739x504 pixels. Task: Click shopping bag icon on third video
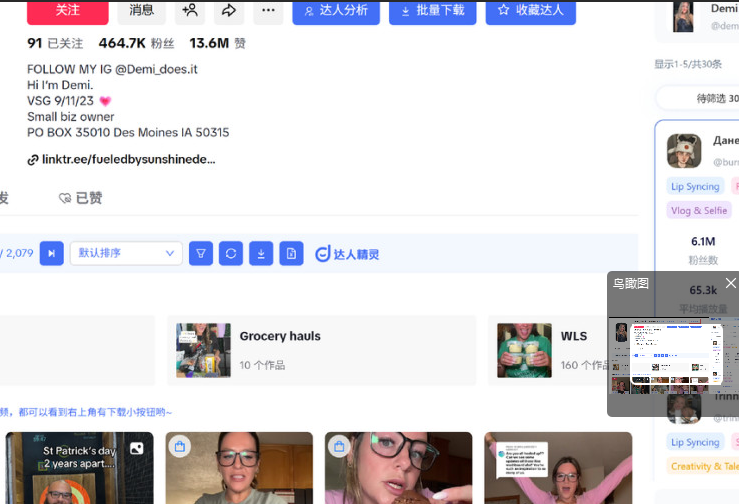coord(339,446)
